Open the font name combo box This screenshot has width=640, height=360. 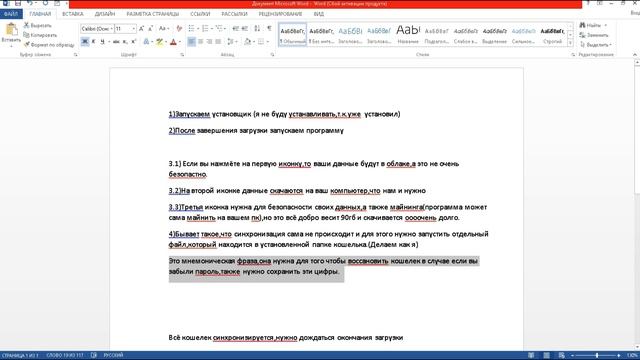pos(97,29)
